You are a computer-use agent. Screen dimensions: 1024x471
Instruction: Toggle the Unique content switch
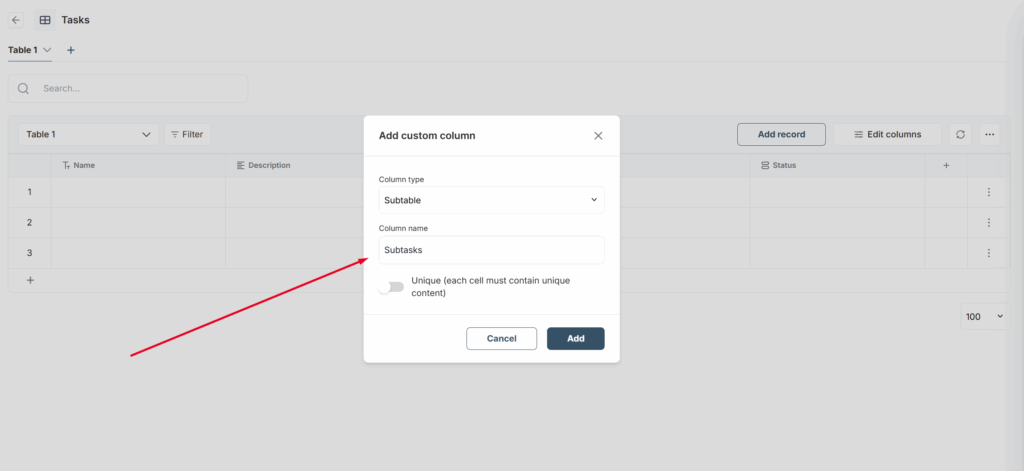click(x=391, y=287)
